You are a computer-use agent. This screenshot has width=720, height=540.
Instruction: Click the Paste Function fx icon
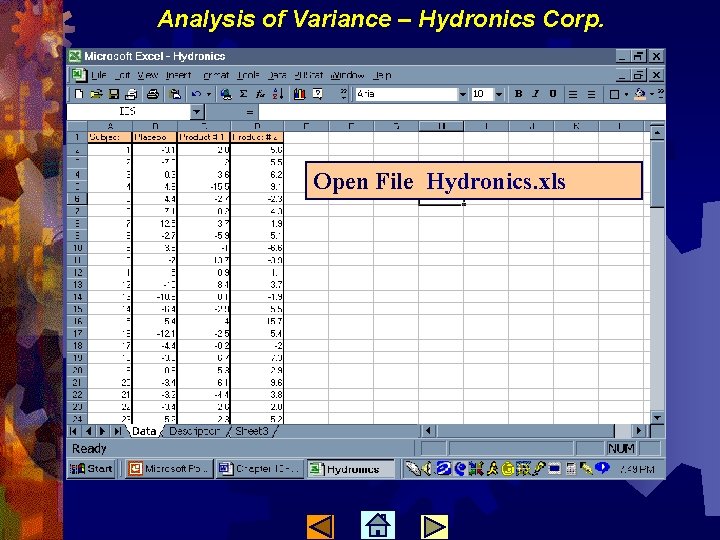260,94
